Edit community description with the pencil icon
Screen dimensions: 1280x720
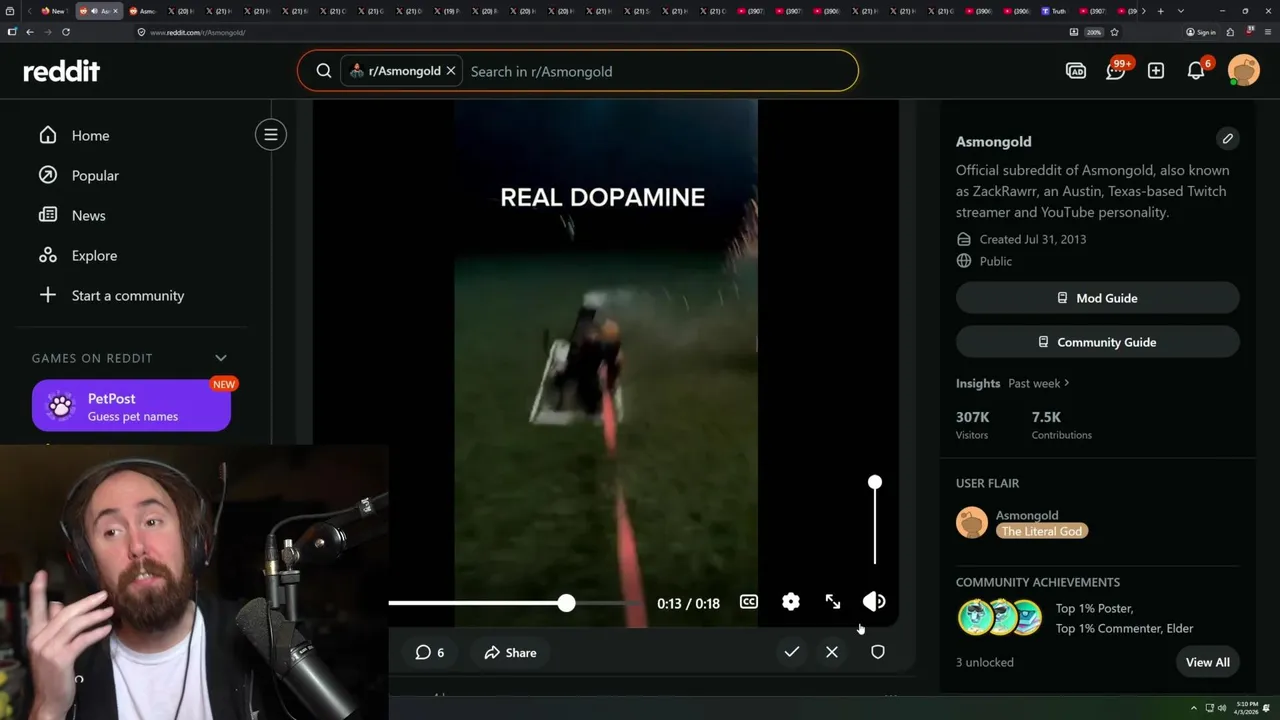pos(1227,138)
